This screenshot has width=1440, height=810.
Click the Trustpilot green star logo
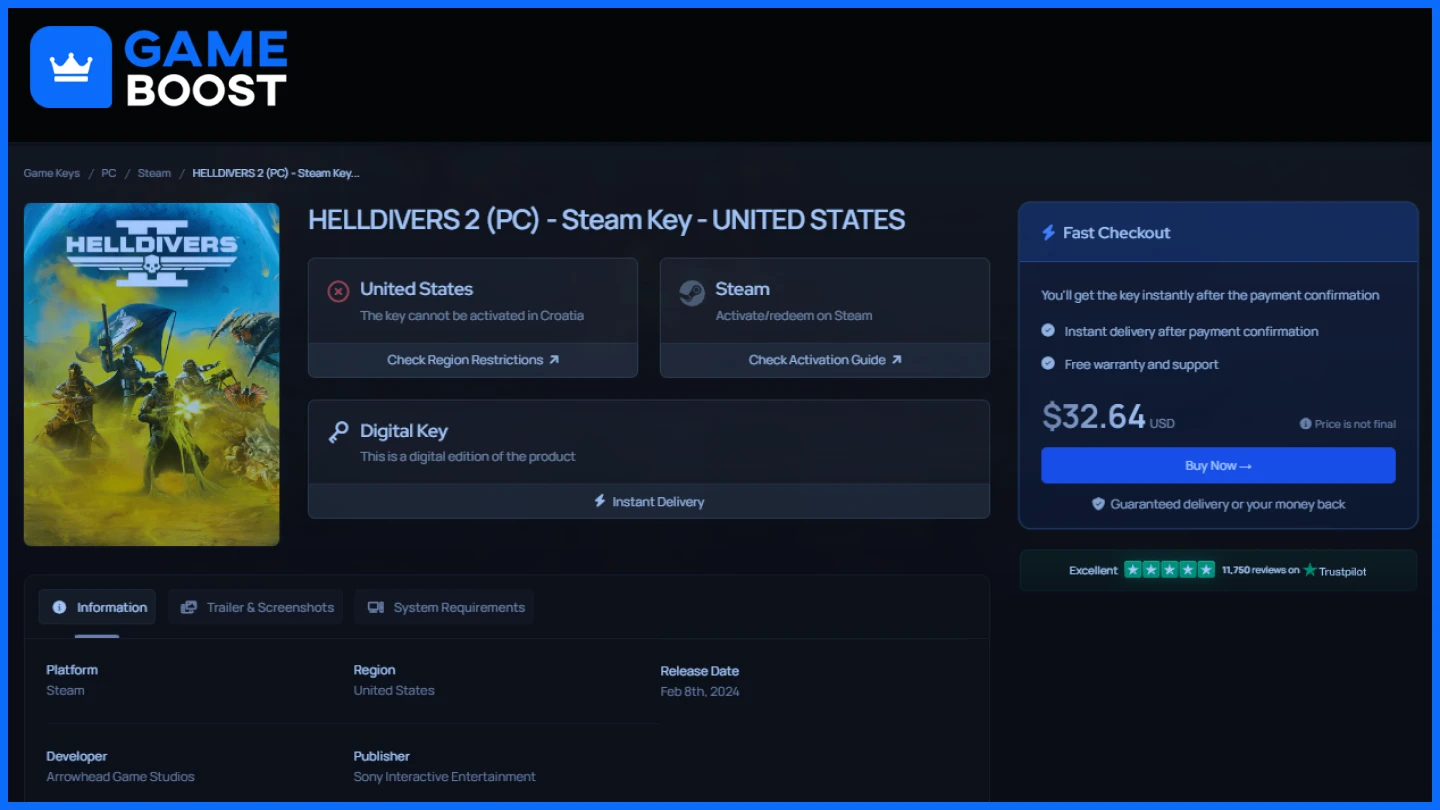1310,570
